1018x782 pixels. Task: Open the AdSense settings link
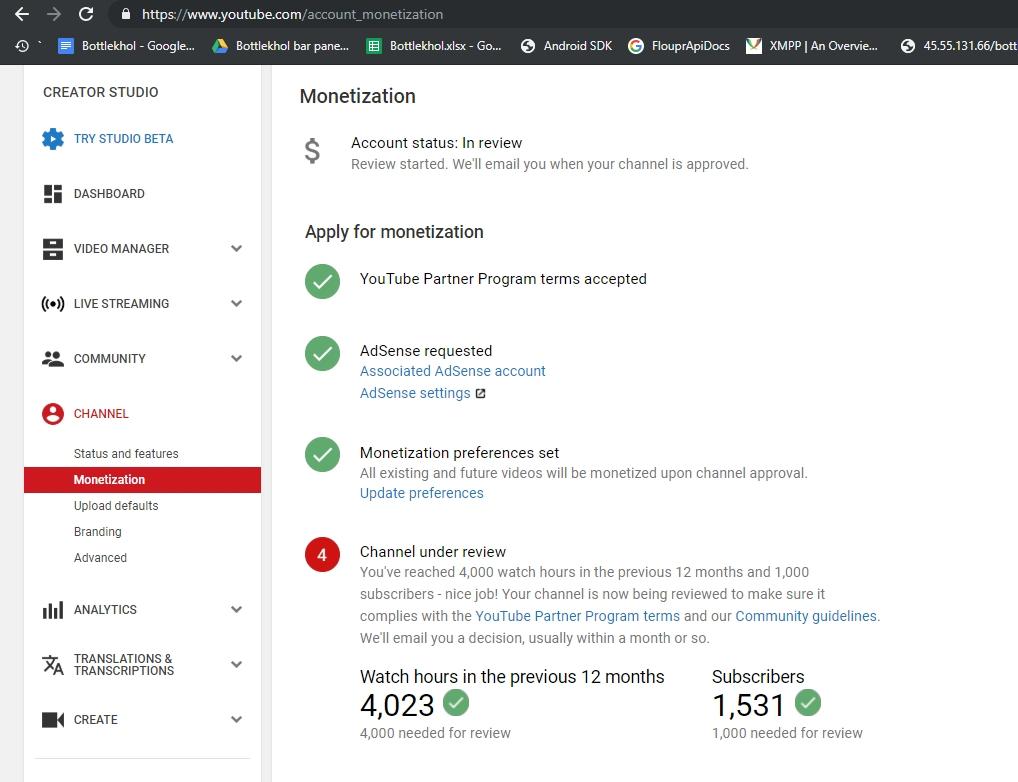415,393
